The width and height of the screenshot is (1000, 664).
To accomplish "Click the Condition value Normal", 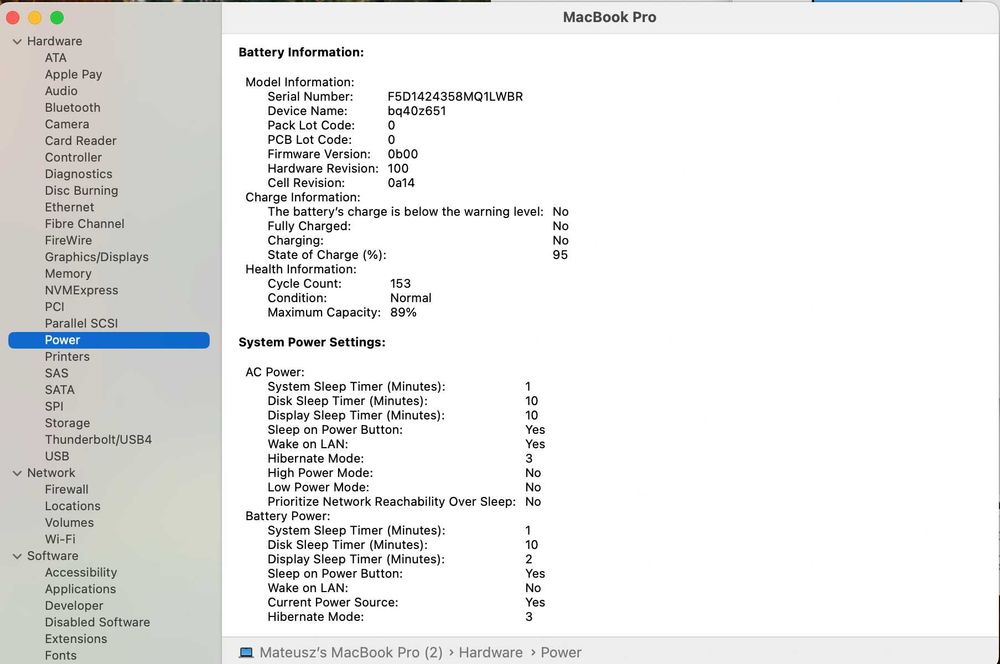I will pos(411,298).
